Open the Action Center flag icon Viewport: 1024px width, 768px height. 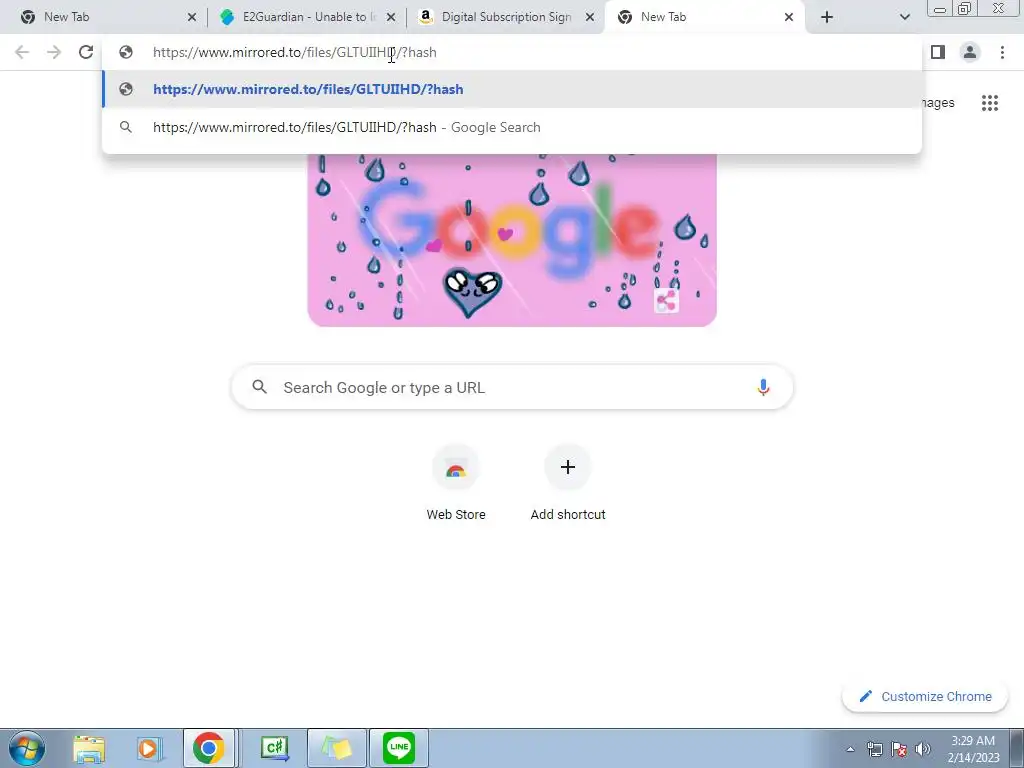[x=899, y=749]
